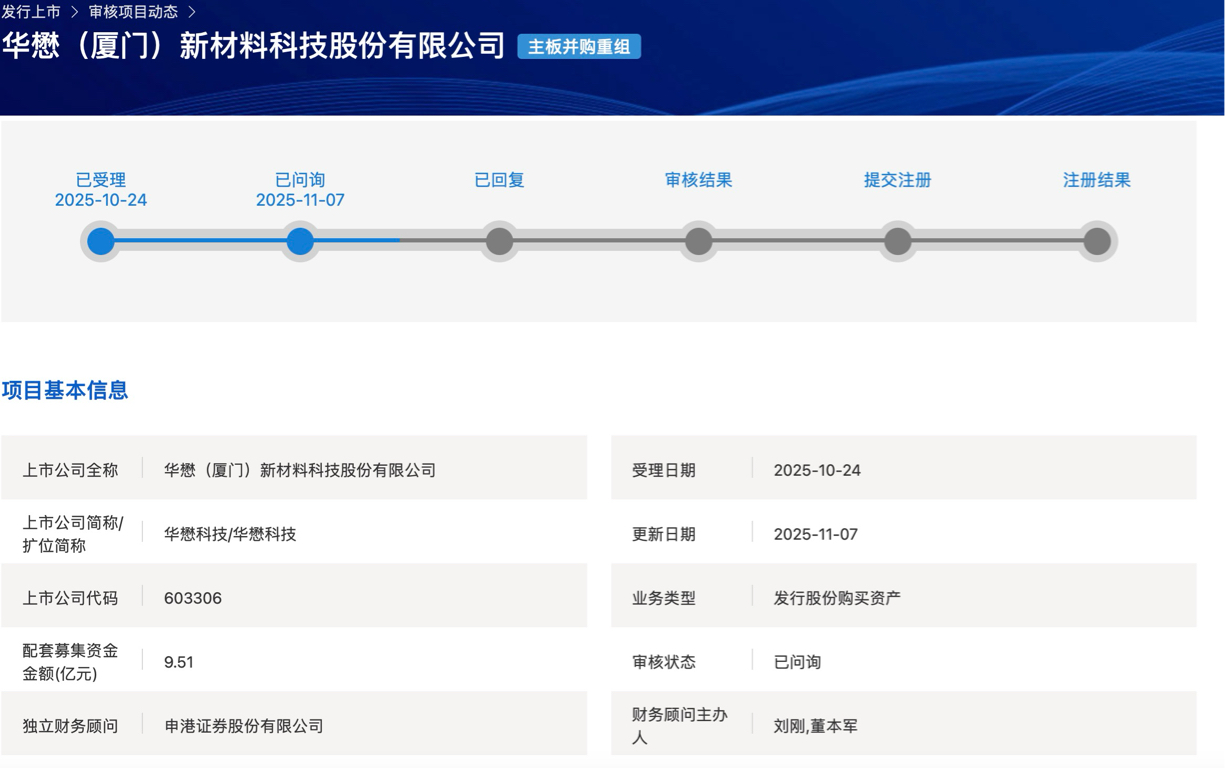Click the 独立财务顾问 field label

[x=70, y=726]
